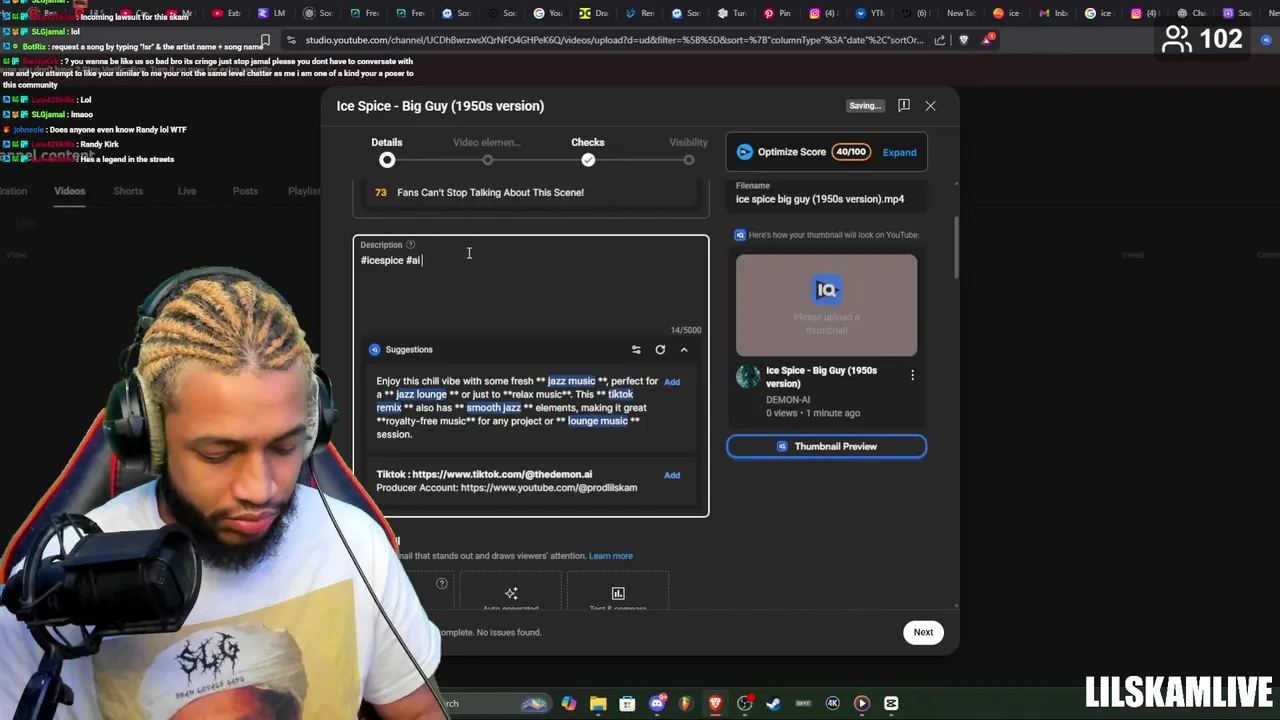
Task: Click the Thumbnail Preview button
Action: [x=826, y=446]
